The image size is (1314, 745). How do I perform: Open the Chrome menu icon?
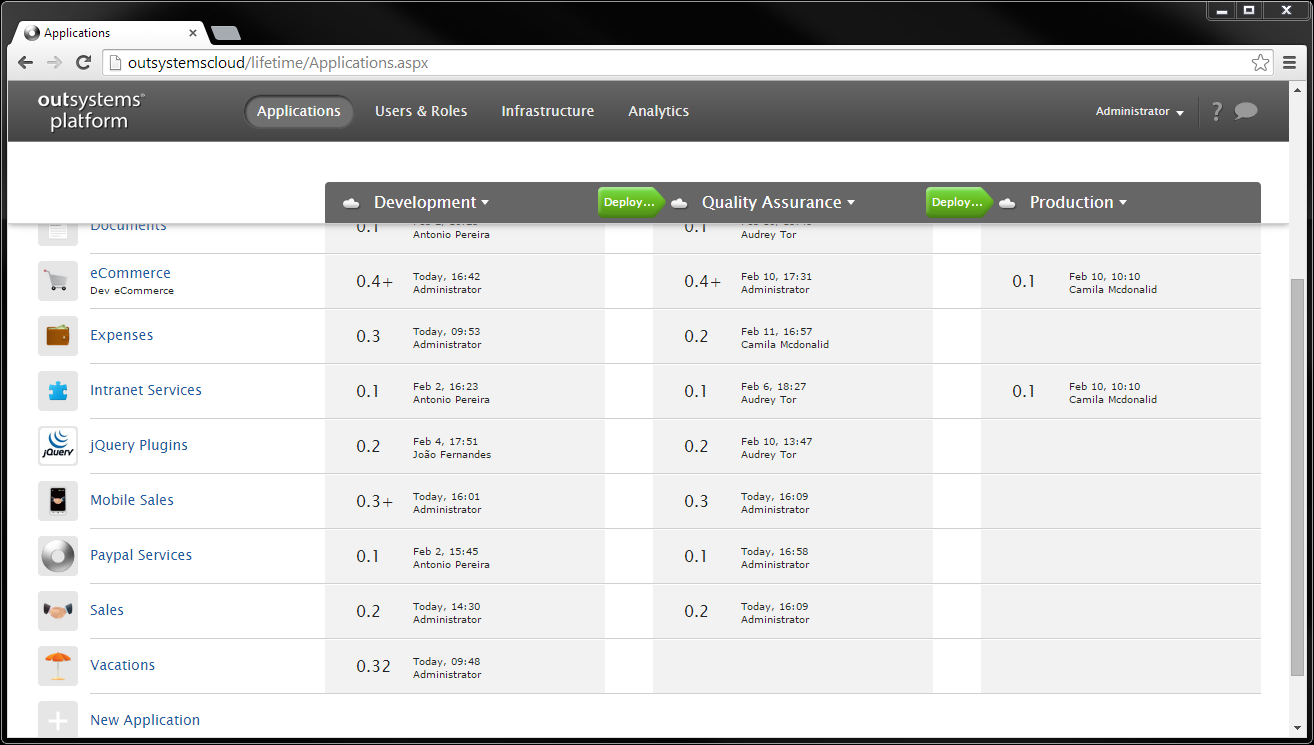(1290, 63)
